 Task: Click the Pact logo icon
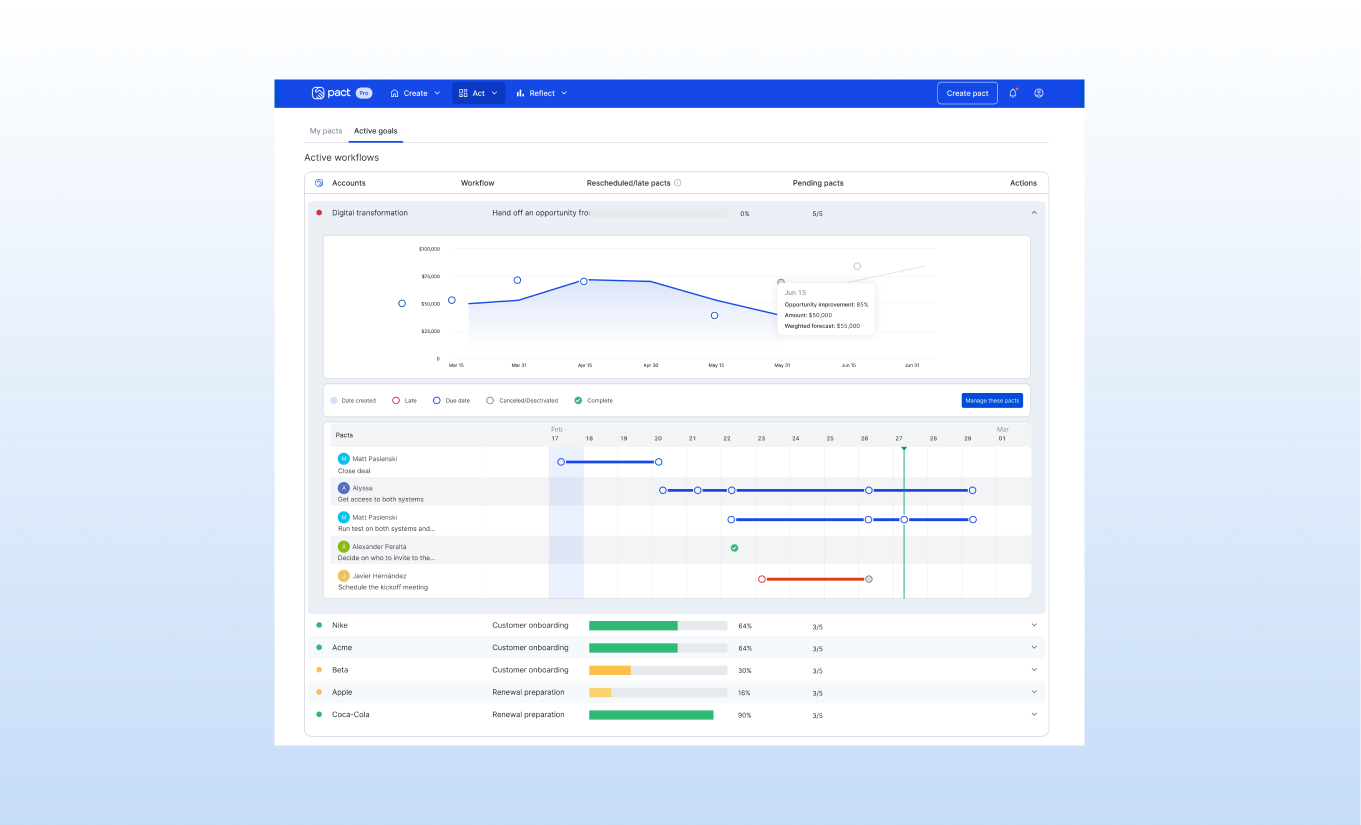click(x=318, y=93)
